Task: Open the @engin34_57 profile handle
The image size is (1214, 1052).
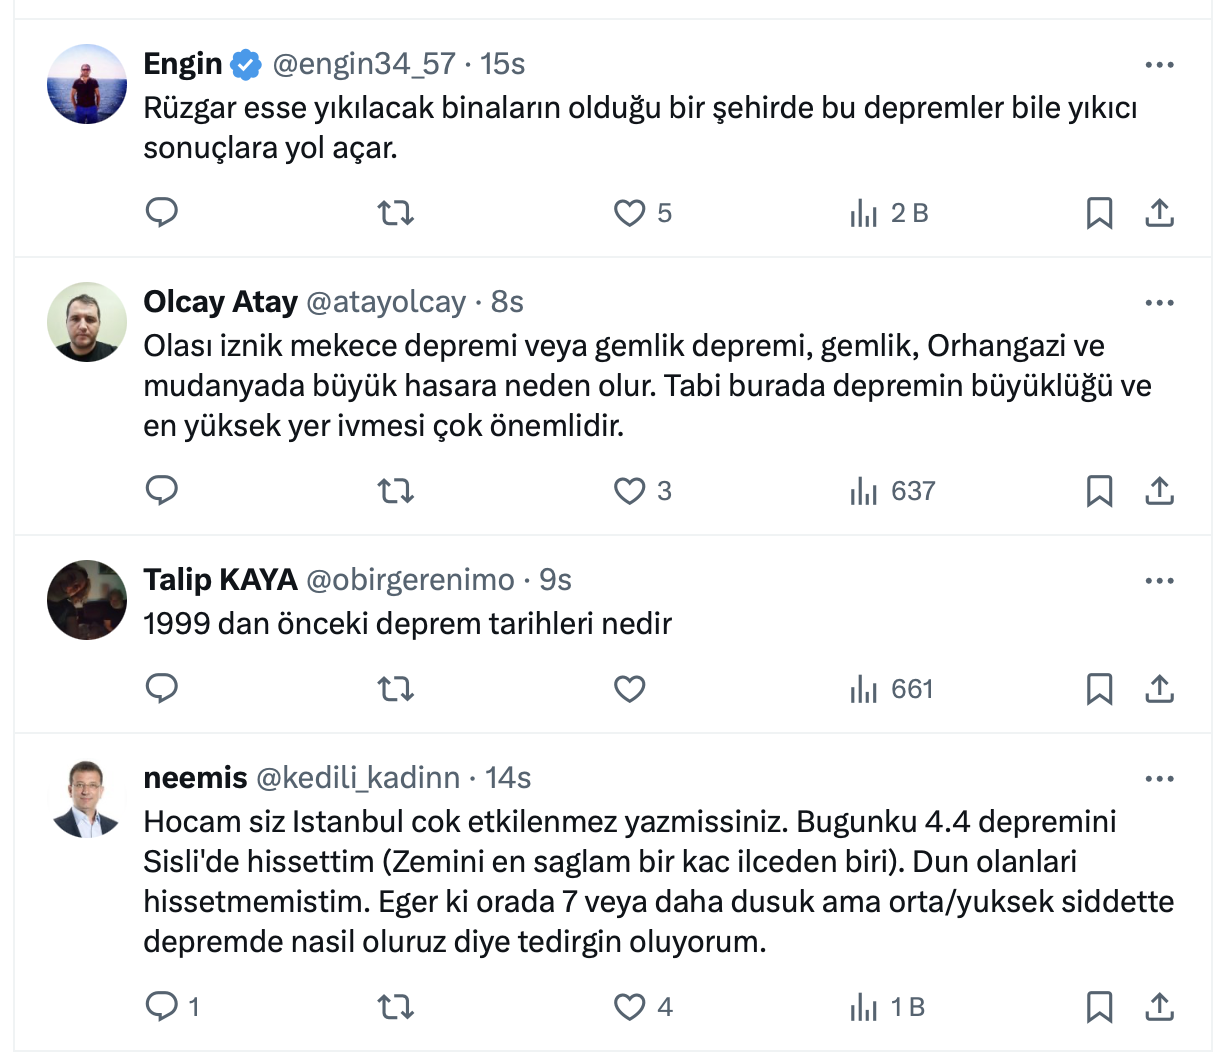Action: coord(364,64)
